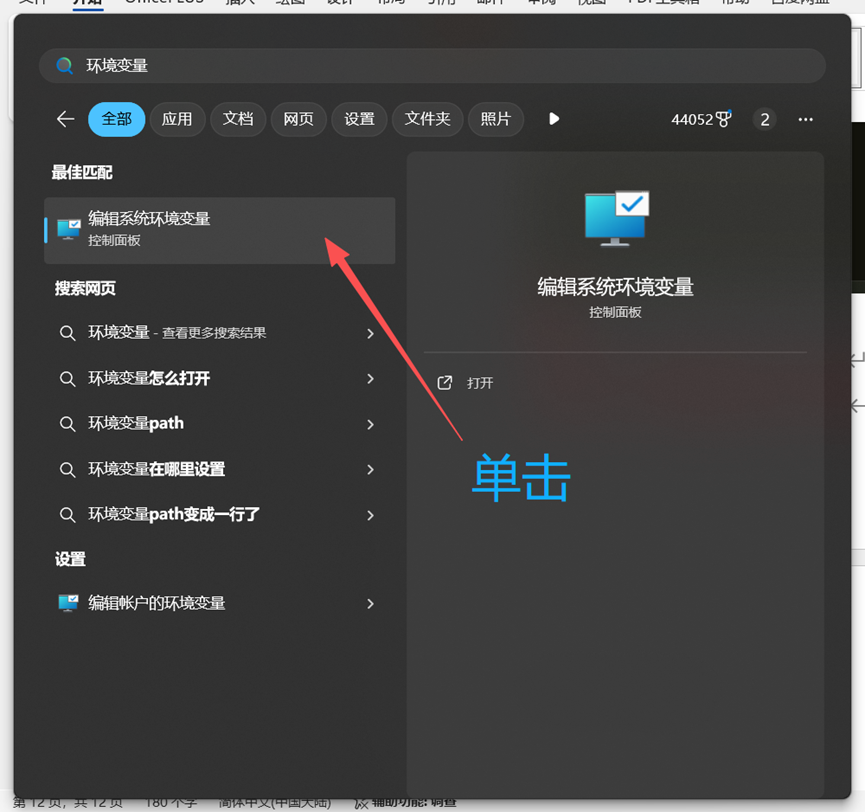This screenshot has width=865, height=812.
Task: Open 环境变量在哪里设置 web suggestion
Action: point(220,469)
